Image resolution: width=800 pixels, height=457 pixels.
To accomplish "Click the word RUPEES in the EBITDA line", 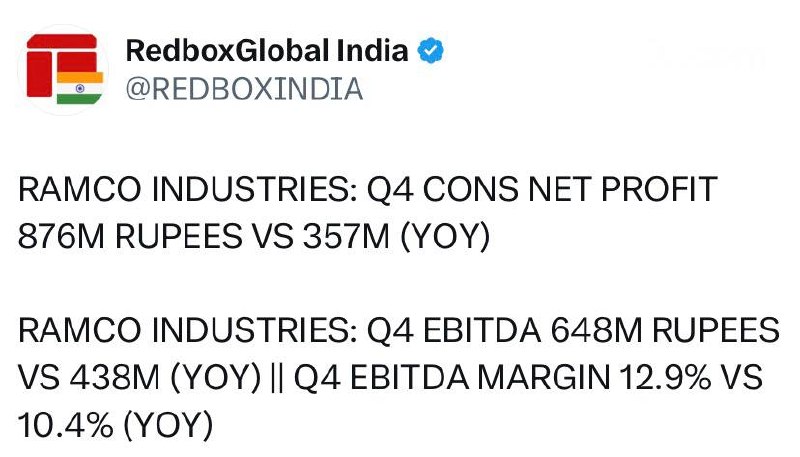I will (x=716, y=331).
